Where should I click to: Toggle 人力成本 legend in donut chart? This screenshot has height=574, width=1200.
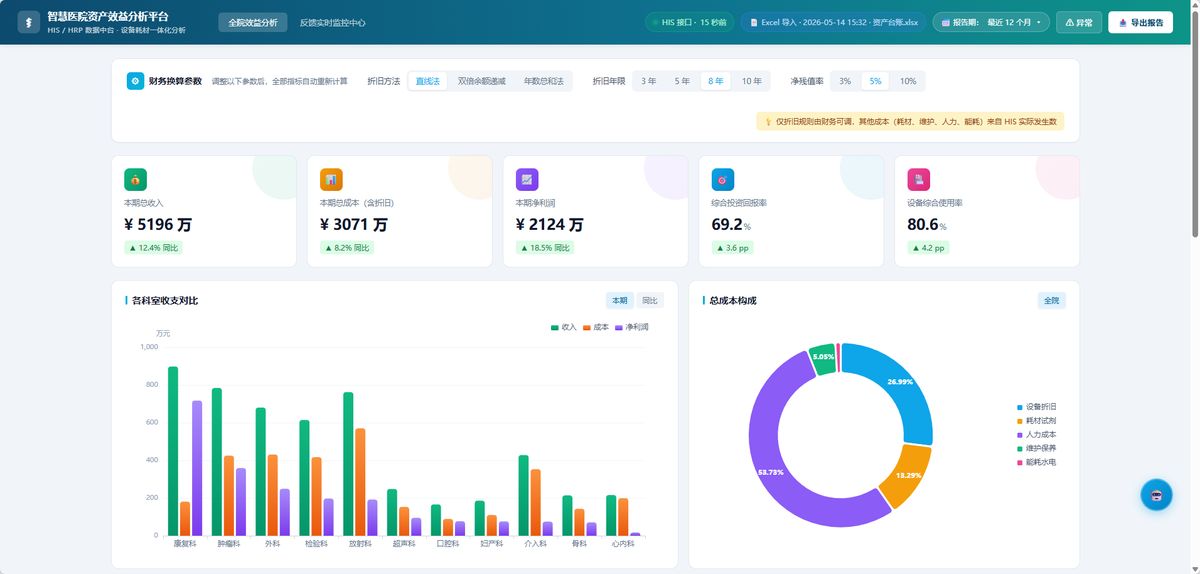(x=1037, y=435)
